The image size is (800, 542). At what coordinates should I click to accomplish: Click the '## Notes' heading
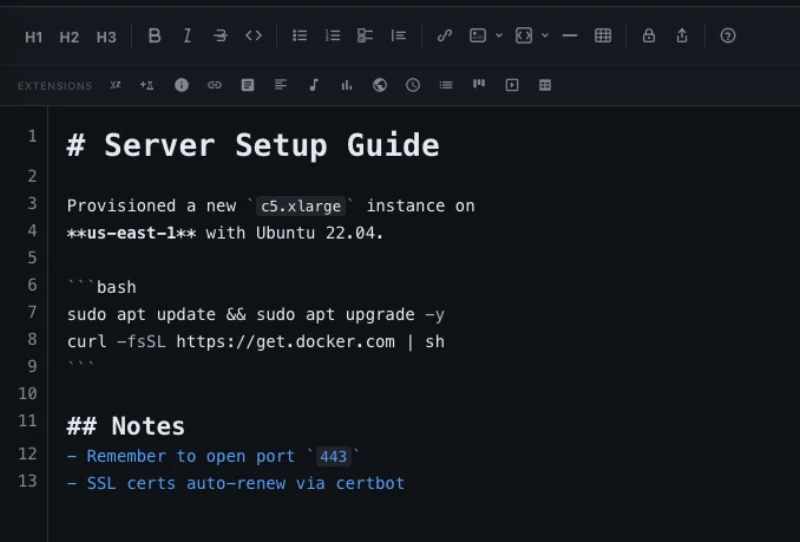(x=126, y=426)
